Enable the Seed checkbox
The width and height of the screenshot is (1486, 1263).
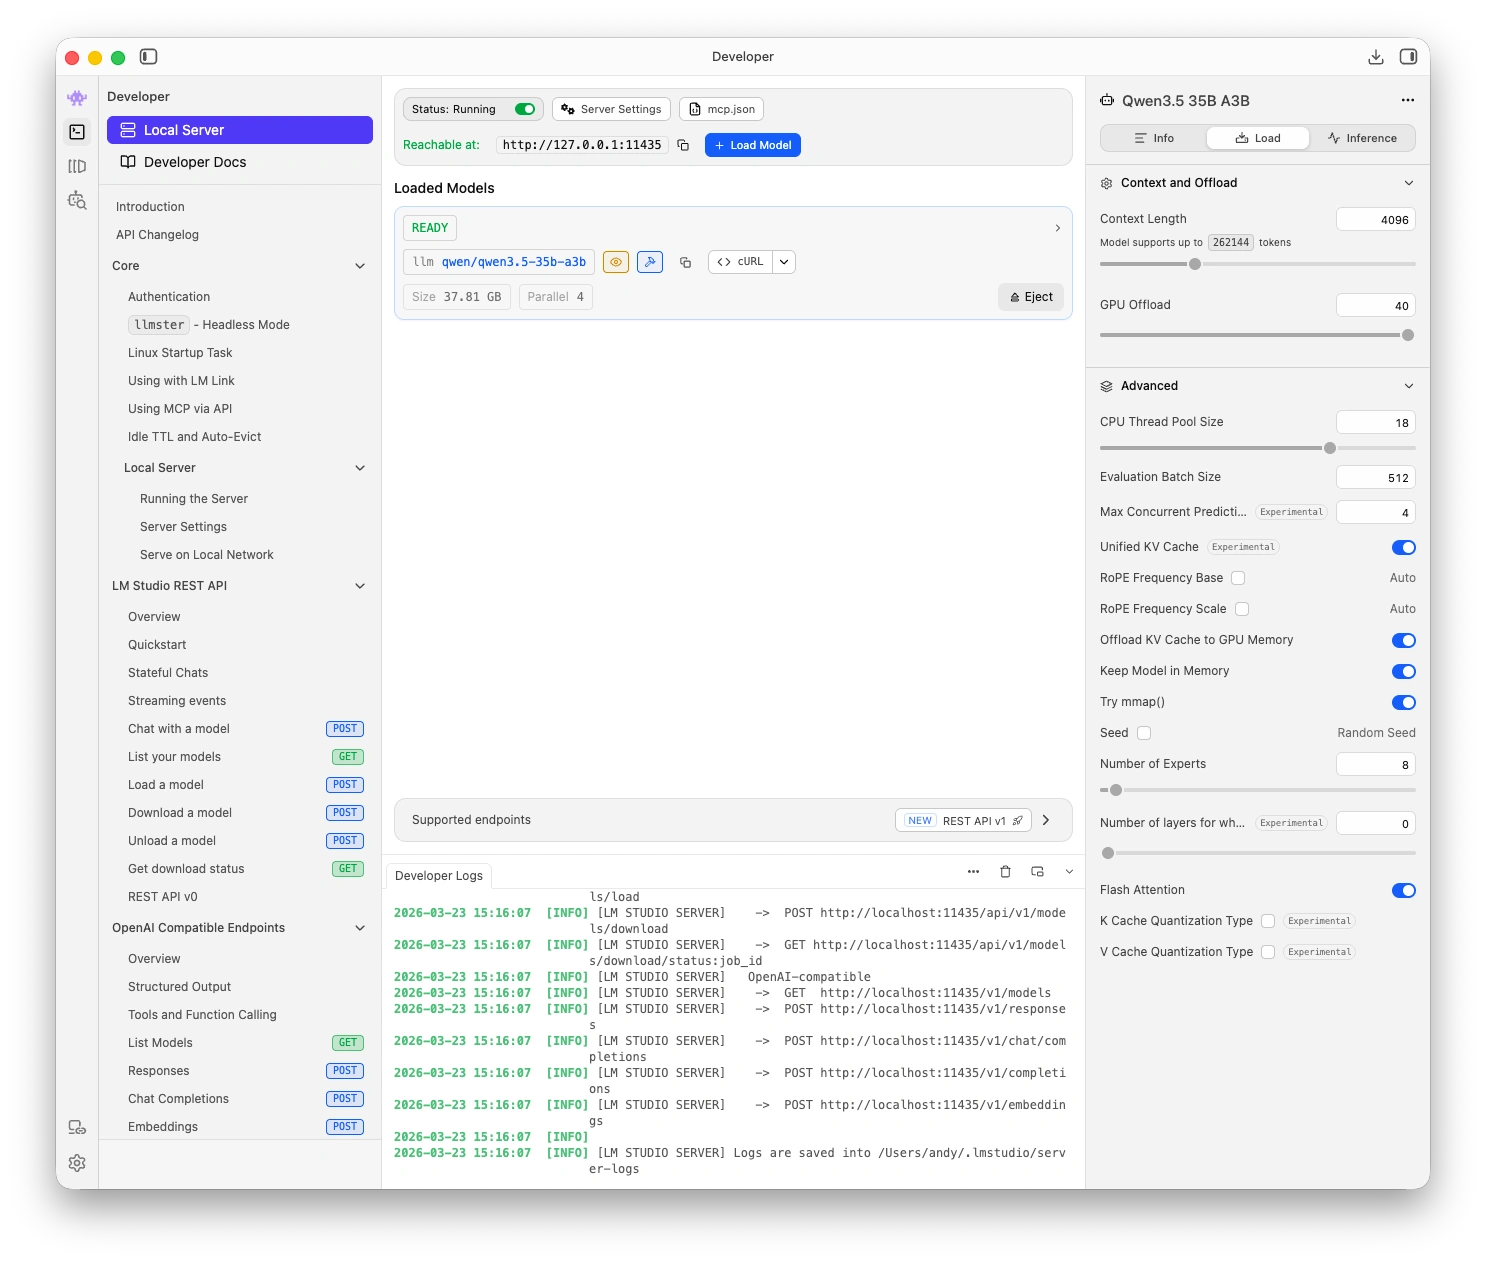[1144, 733]
